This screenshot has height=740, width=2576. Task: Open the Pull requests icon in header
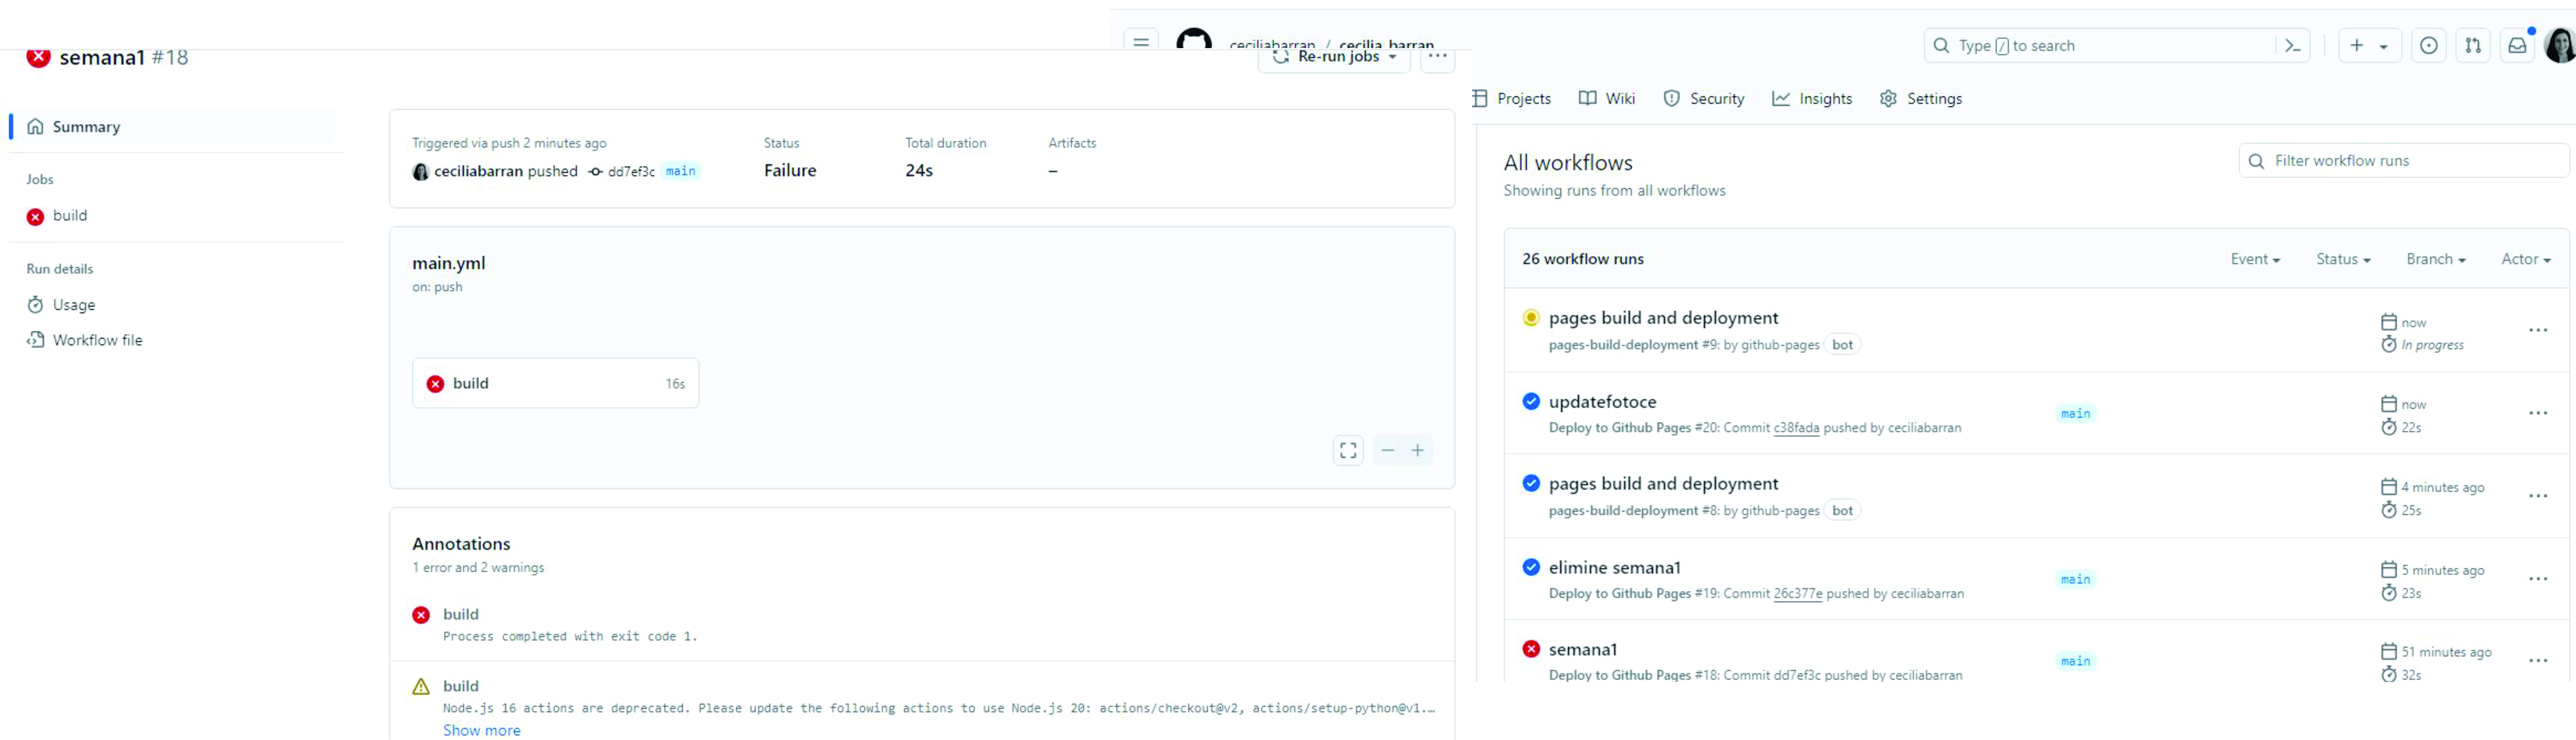coord(2473,46)
